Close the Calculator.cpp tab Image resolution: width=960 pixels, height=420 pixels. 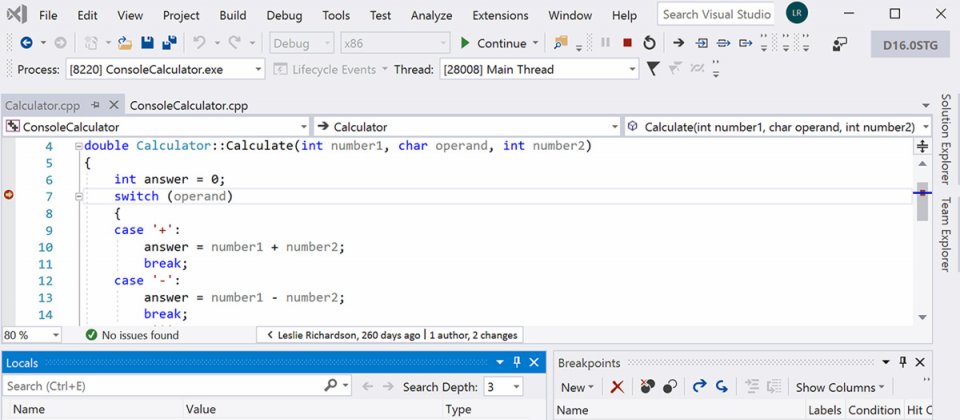(x=113, y=105)
